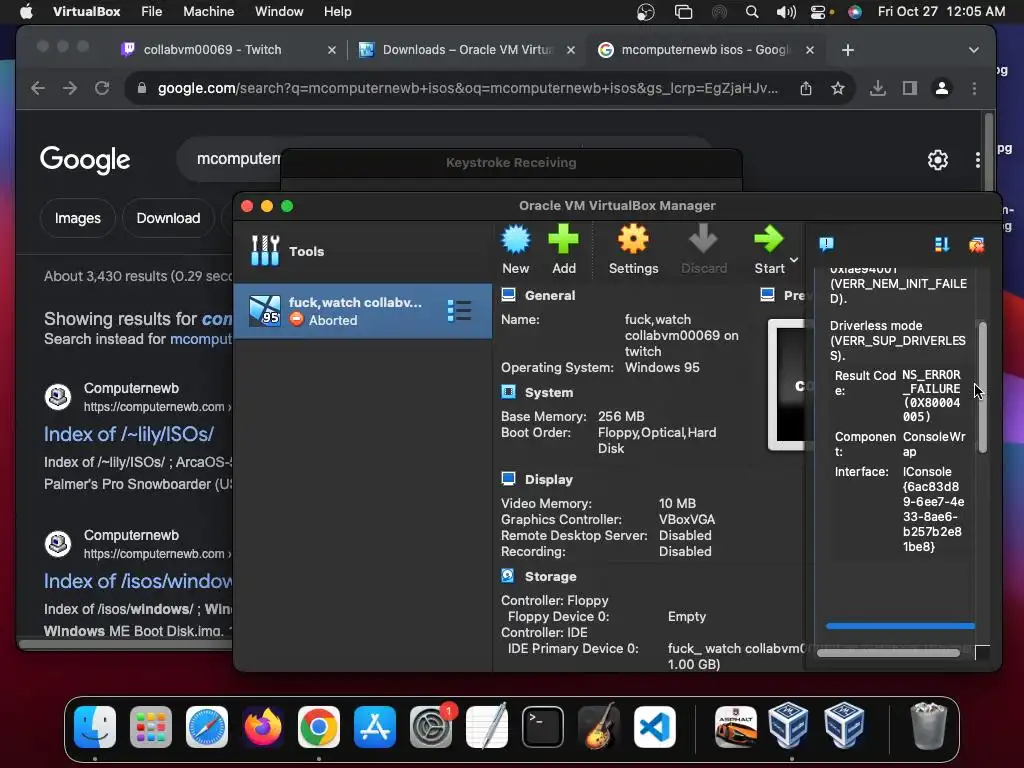1024x768 pixels.
Task: Click the sort notifications icon
Action: [x=942, y=244]
